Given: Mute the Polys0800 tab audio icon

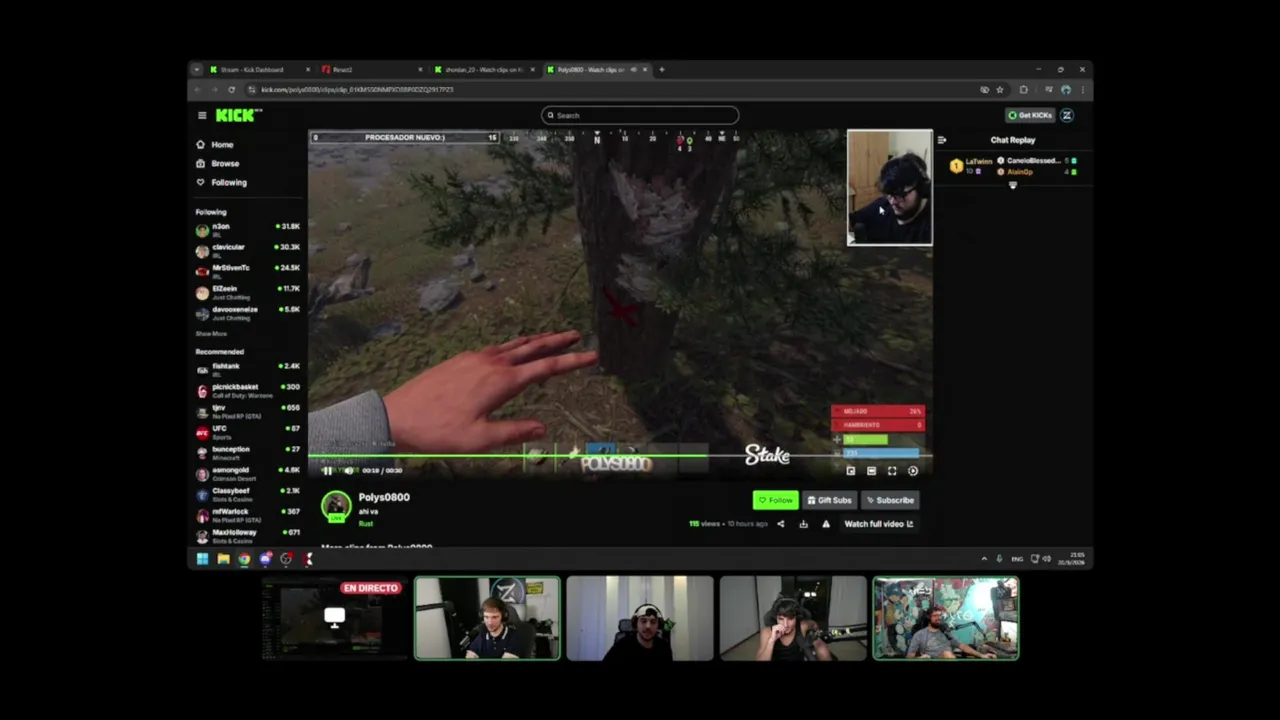Looking at the screenshot, I should tap(633, 70).
